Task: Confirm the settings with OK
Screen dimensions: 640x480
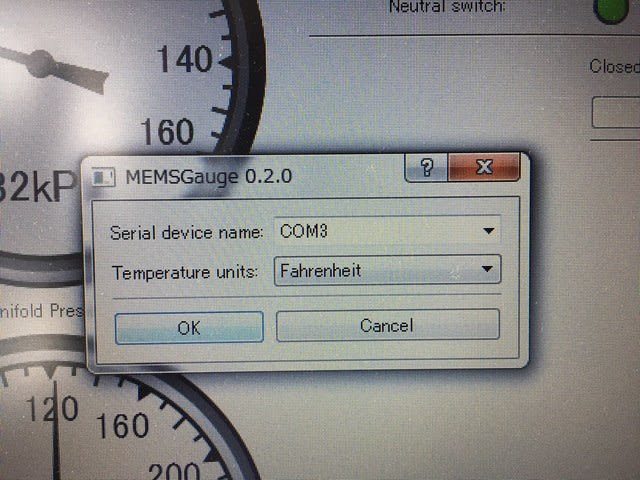Action: (x=189, y=328)
